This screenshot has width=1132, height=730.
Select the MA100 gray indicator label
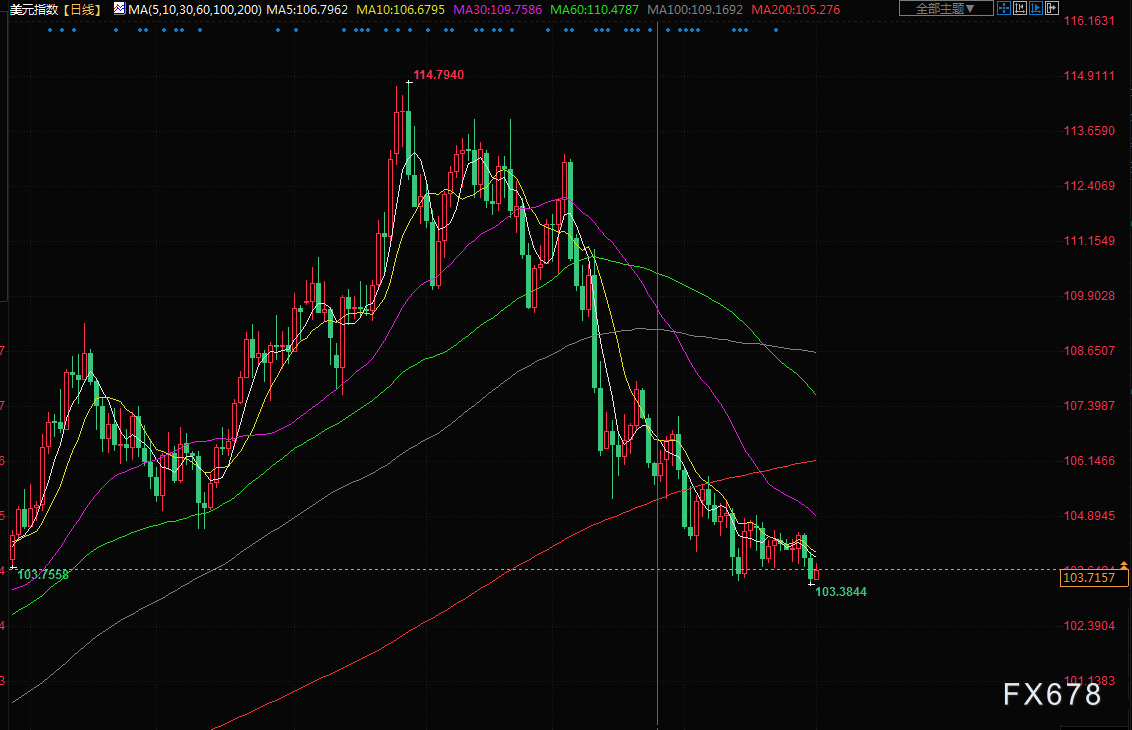[695, 9]
